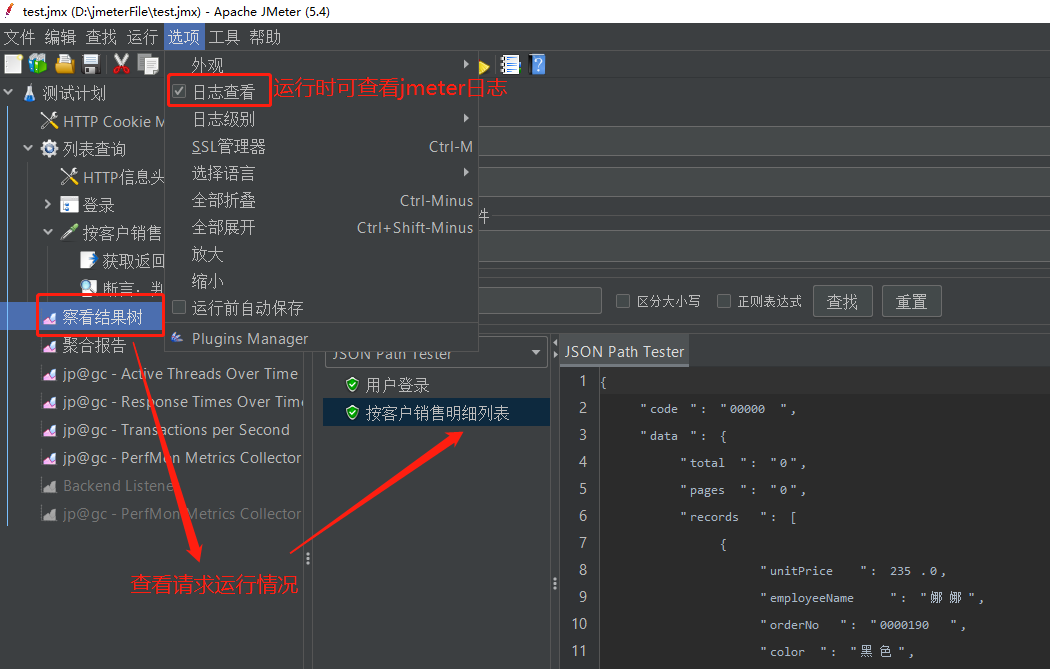Open the 查找 menu in the menu bar
The width and height of the screenshot is (1050, 669).
[x=101, y=37]
